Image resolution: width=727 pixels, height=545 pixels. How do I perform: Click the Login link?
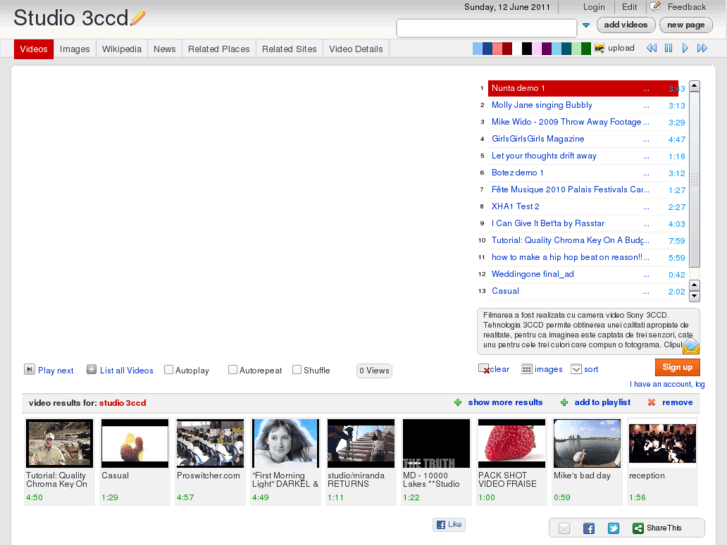point(594,7)
